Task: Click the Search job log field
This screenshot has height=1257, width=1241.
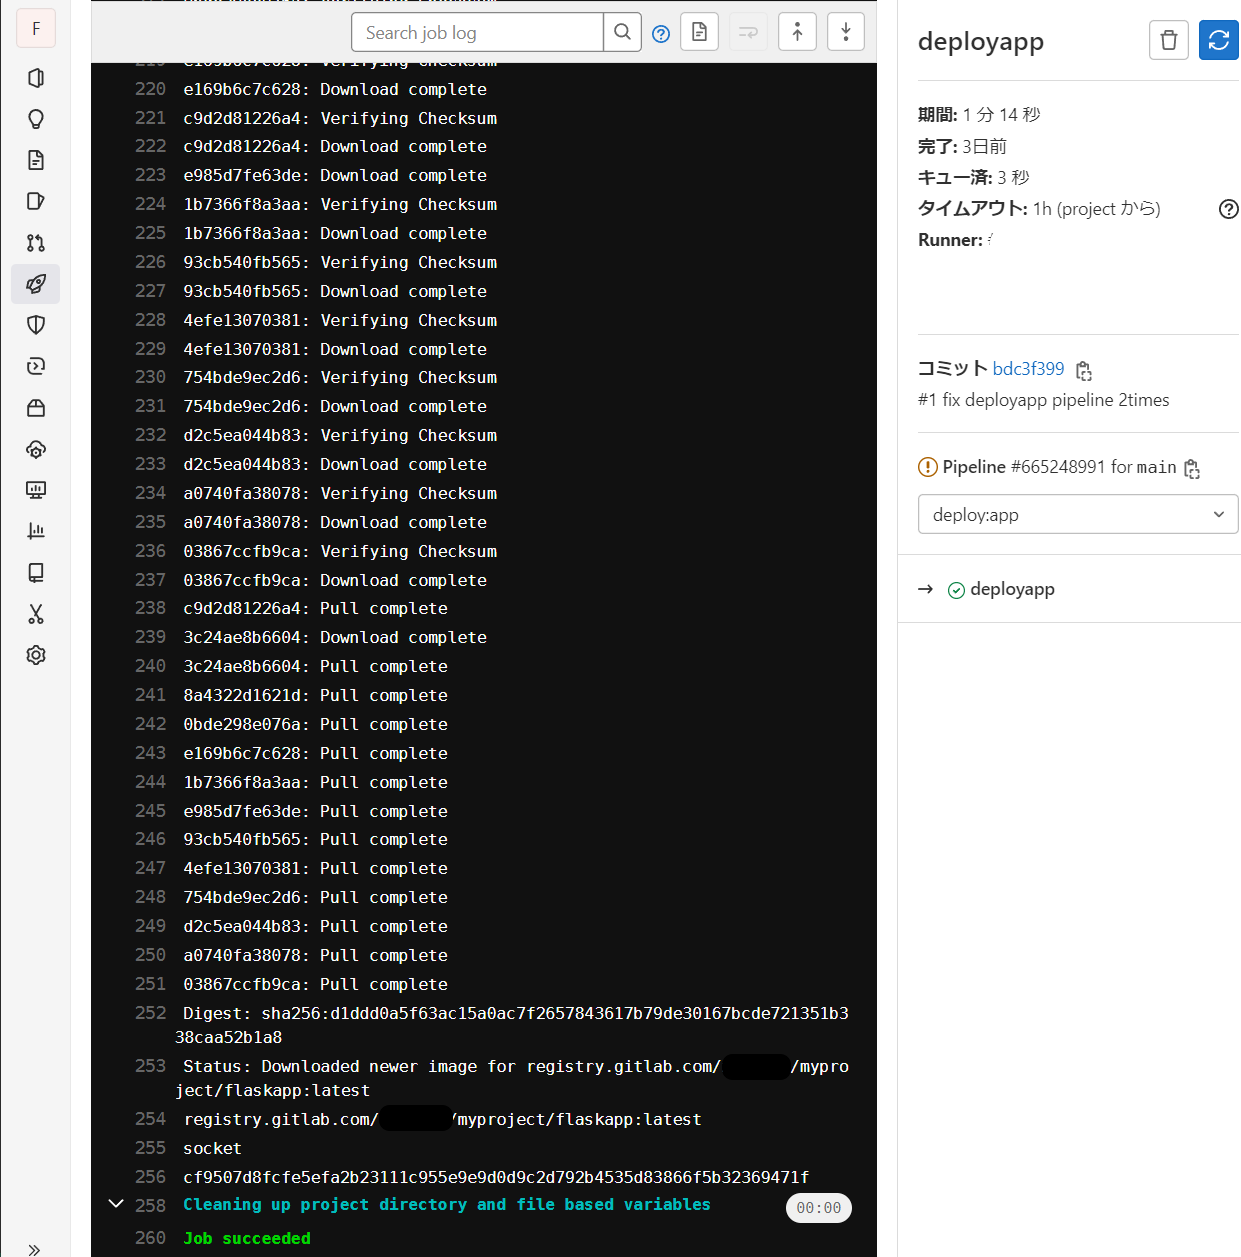Action: (478, 33)
